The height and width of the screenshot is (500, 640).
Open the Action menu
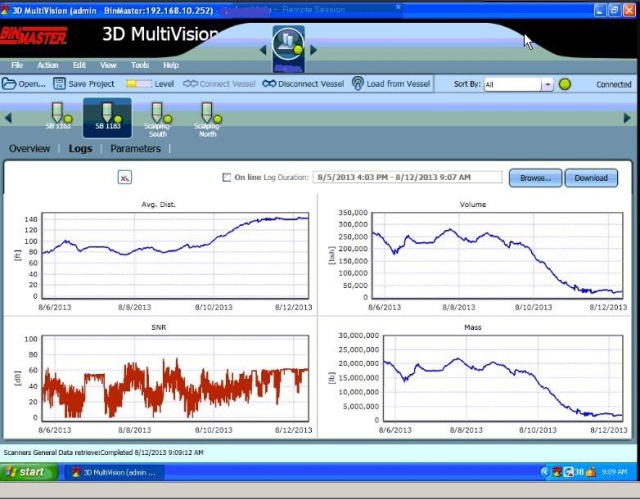[x=48, y=65]
